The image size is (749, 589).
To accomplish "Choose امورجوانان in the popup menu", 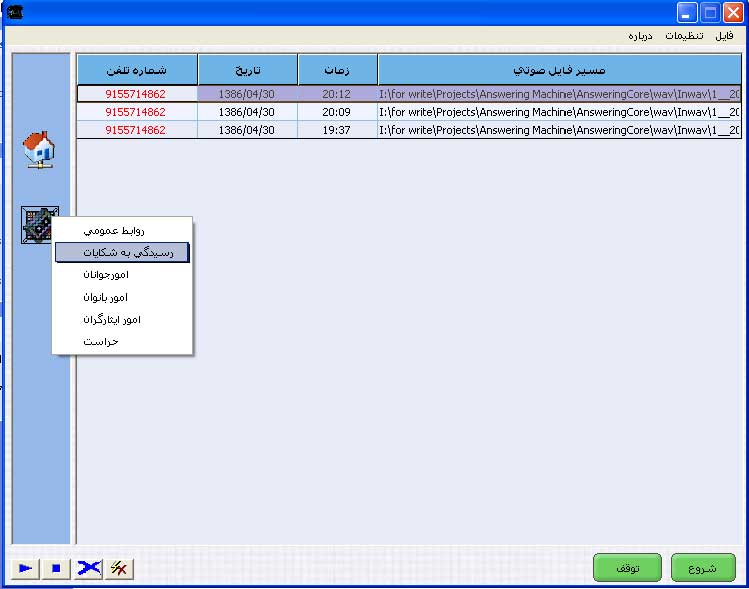I will 122,275.
